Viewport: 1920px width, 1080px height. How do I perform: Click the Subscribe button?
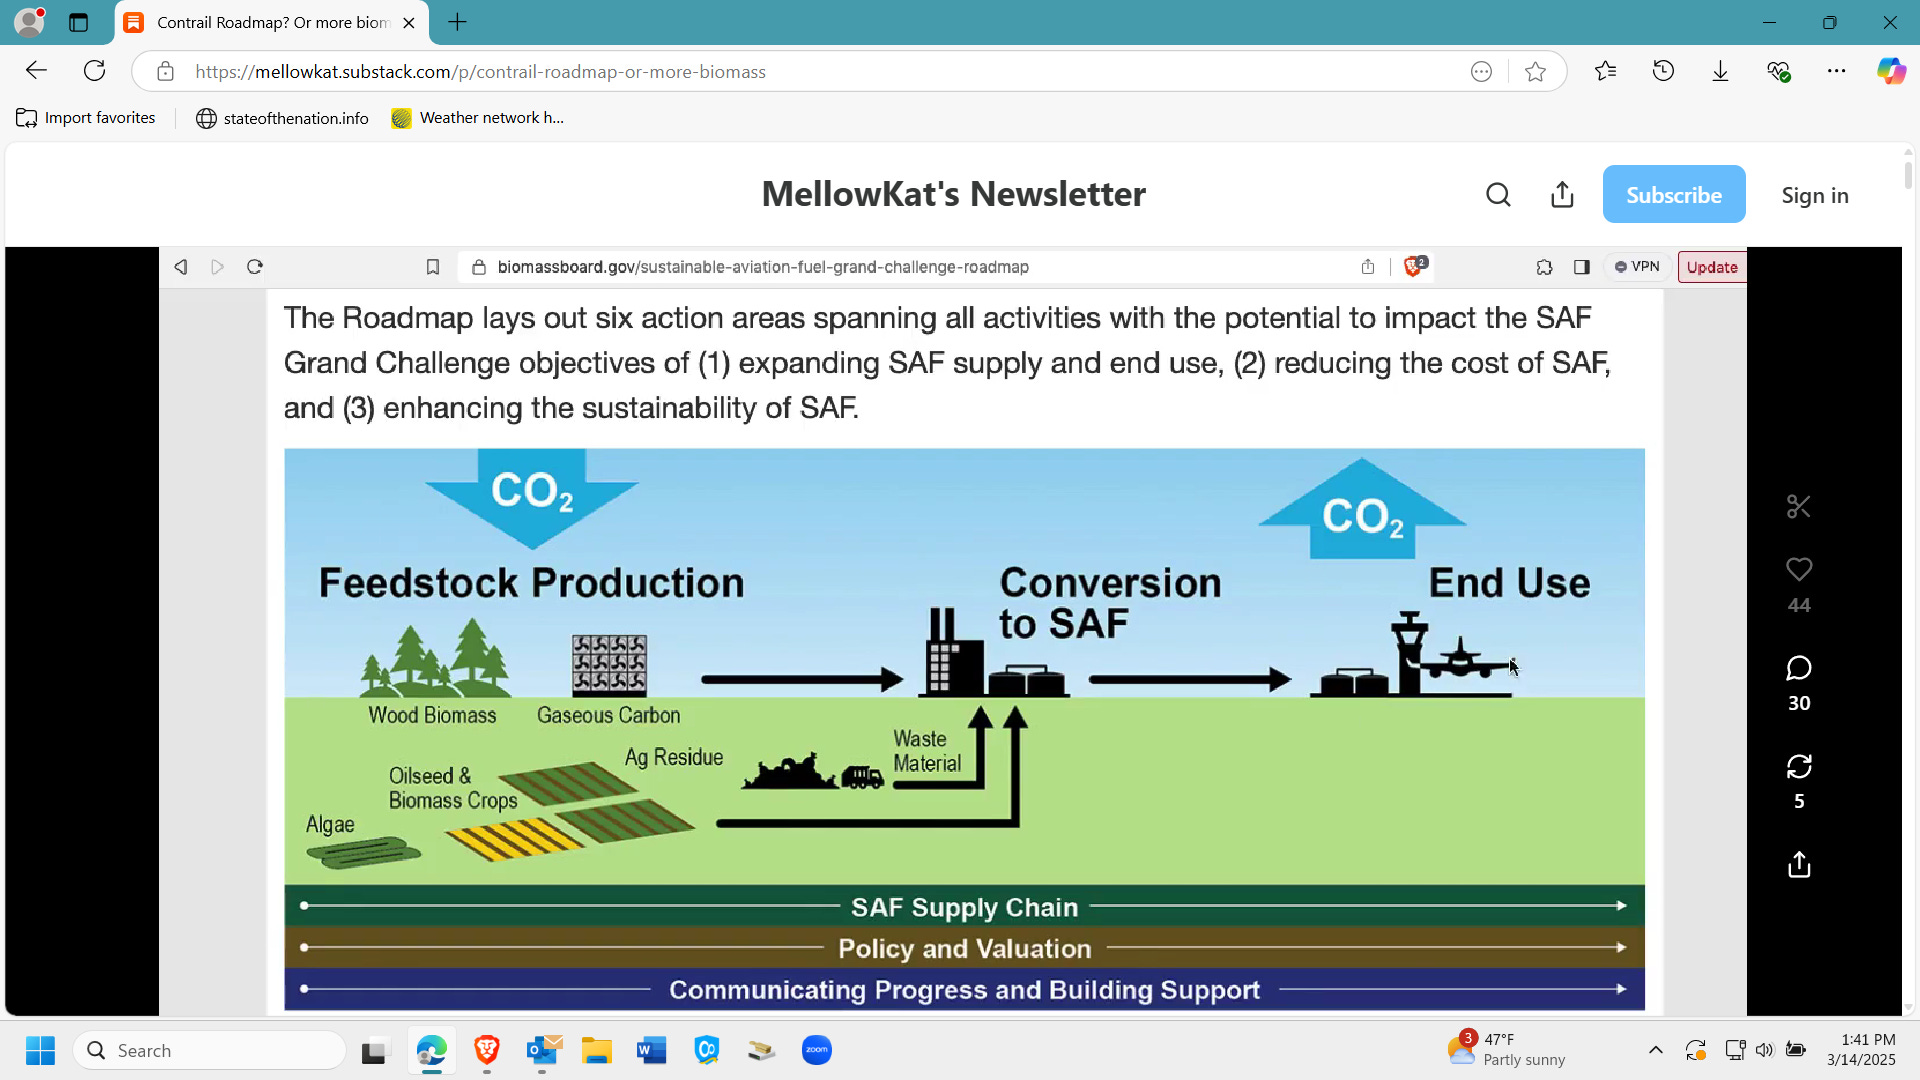tap(1673, 195)
